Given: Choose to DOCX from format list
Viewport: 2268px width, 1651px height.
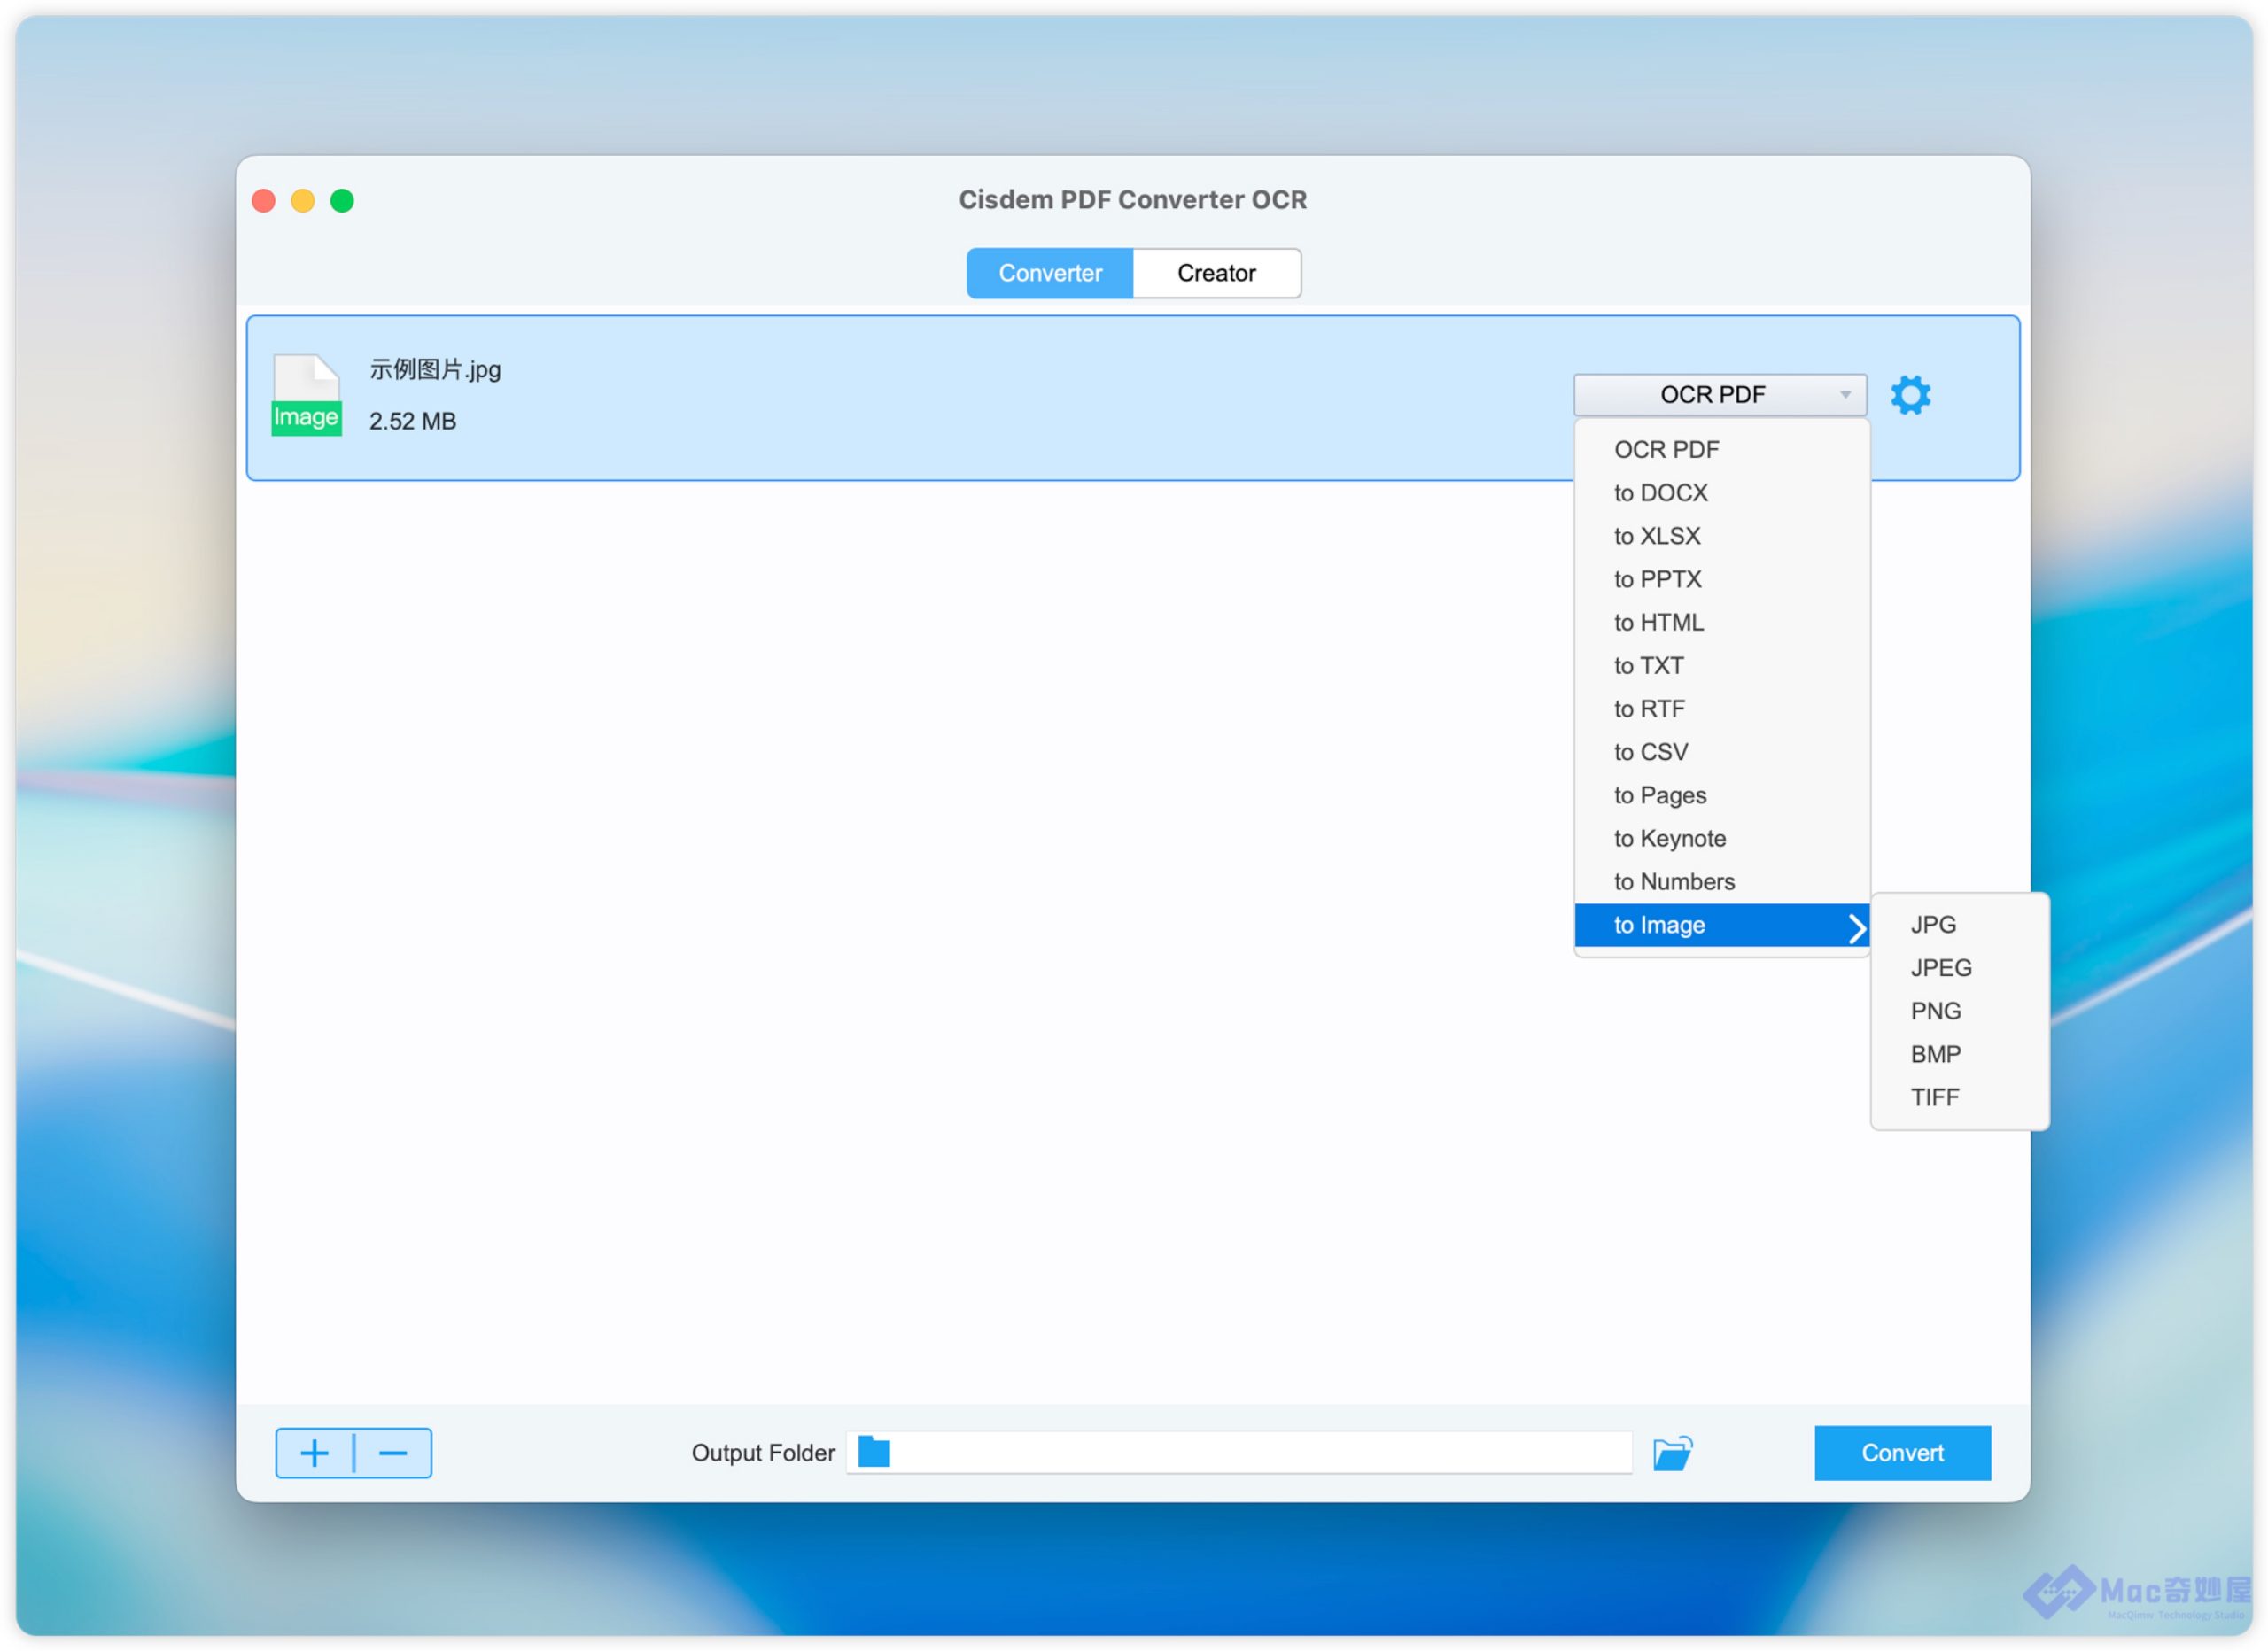Looking at the screenshot, I should [x=1660, y=493].
